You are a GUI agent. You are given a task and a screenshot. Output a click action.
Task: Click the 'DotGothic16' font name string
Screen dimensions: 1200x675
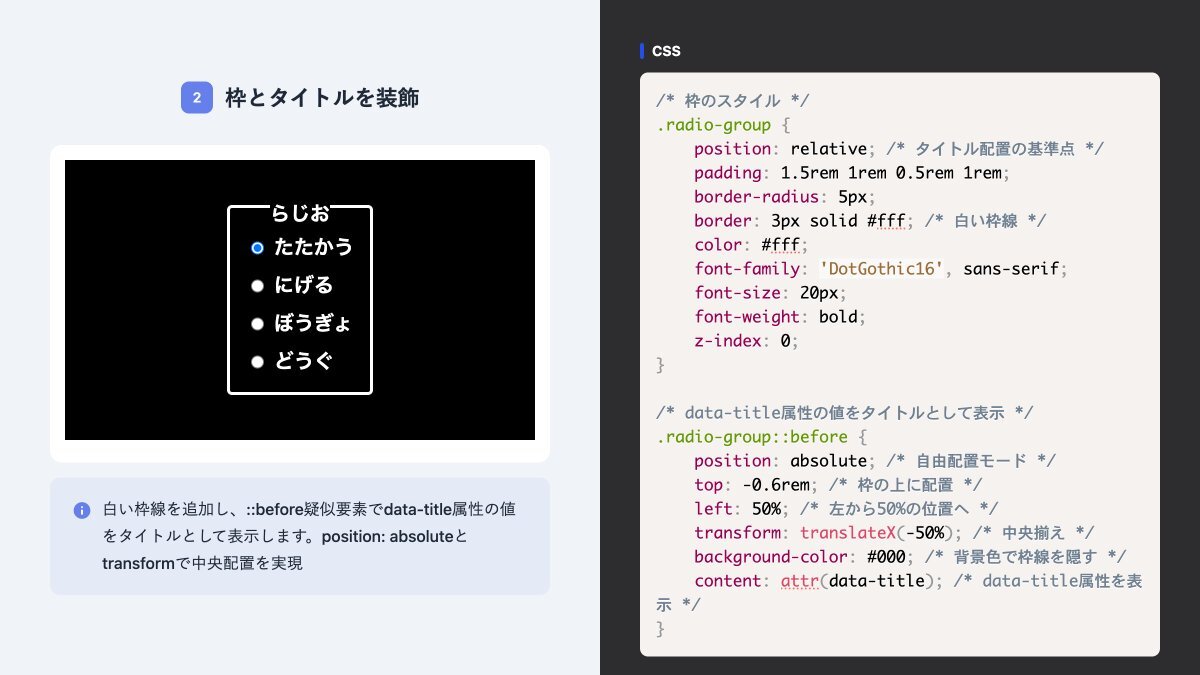pyautogui.click(x=881, y=269)
